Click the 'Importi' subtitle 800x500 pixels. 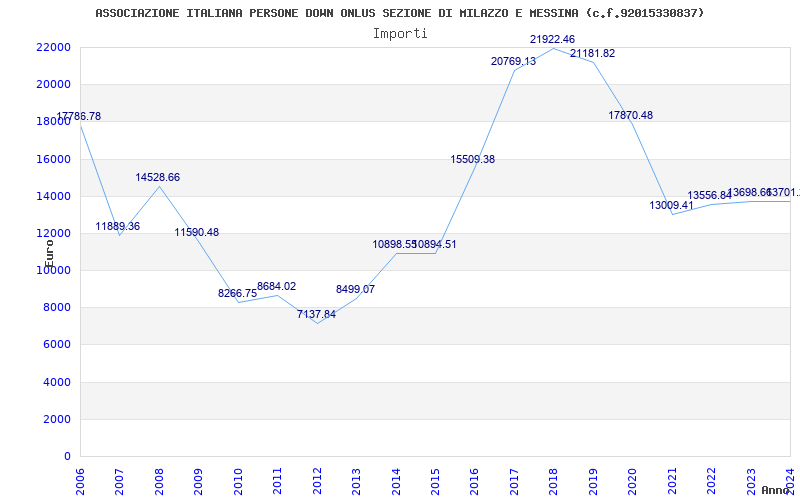pos(400,34)
